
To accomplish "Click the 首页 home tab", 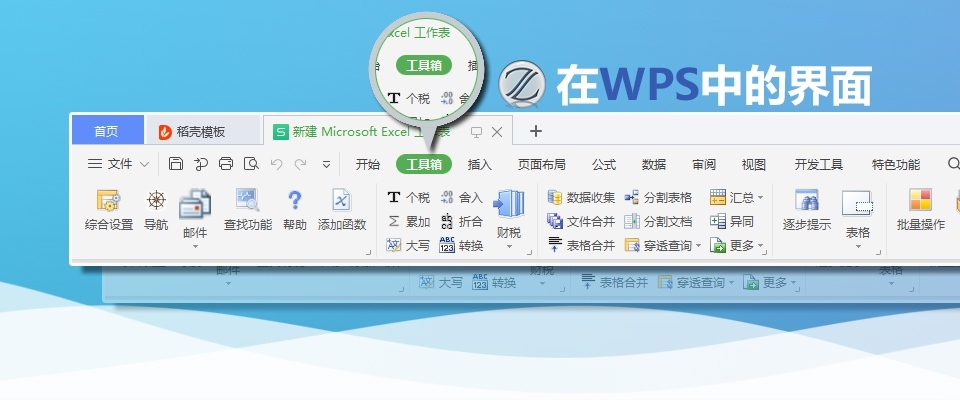I will 106,131.
